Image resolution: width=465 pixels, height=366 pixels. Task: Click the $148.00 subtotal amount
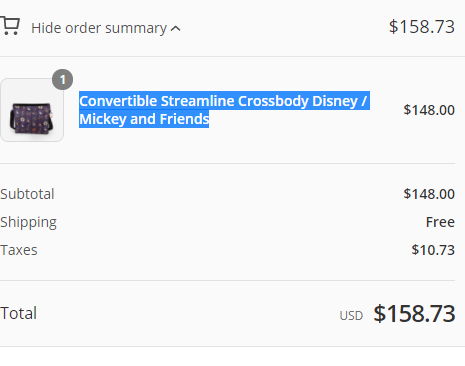click(429, 194)
